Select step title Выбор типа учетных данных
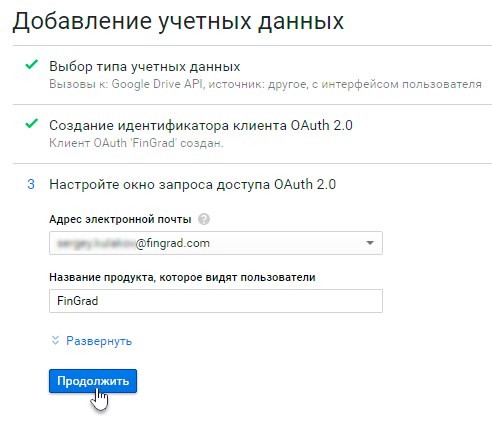492x425 pixels. click(x=145, y=67)
